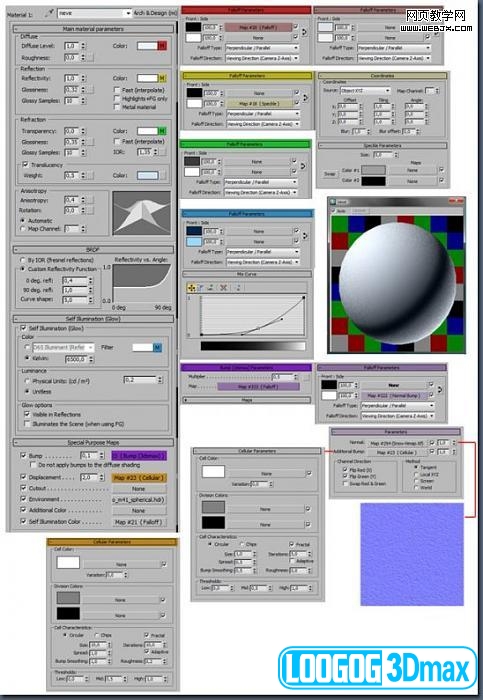This screenshot has width=483, height=700.
Task: Toggle Visible in Reflections checkbox
Action: tap(27, 414)
